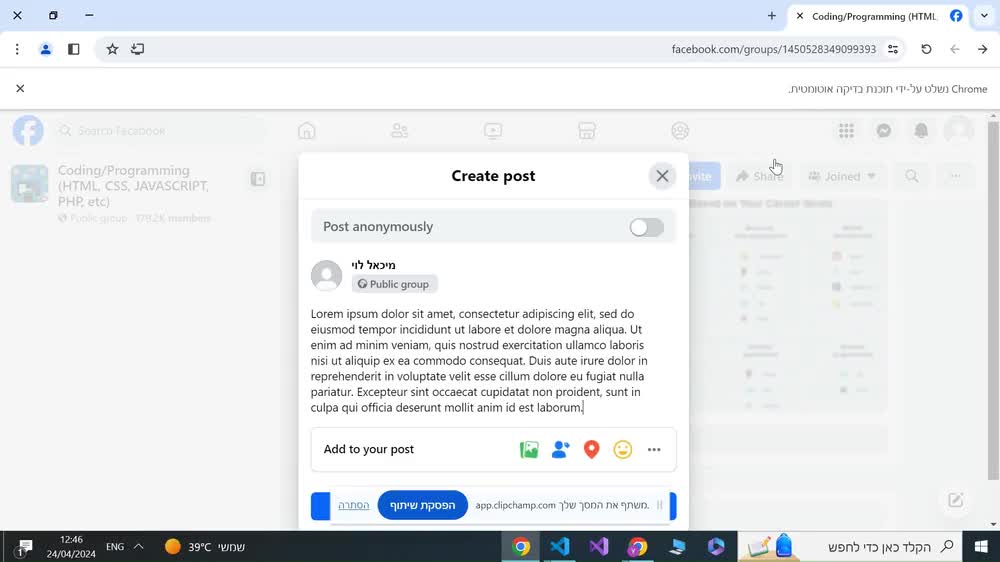Open a new browser tab

772,16
